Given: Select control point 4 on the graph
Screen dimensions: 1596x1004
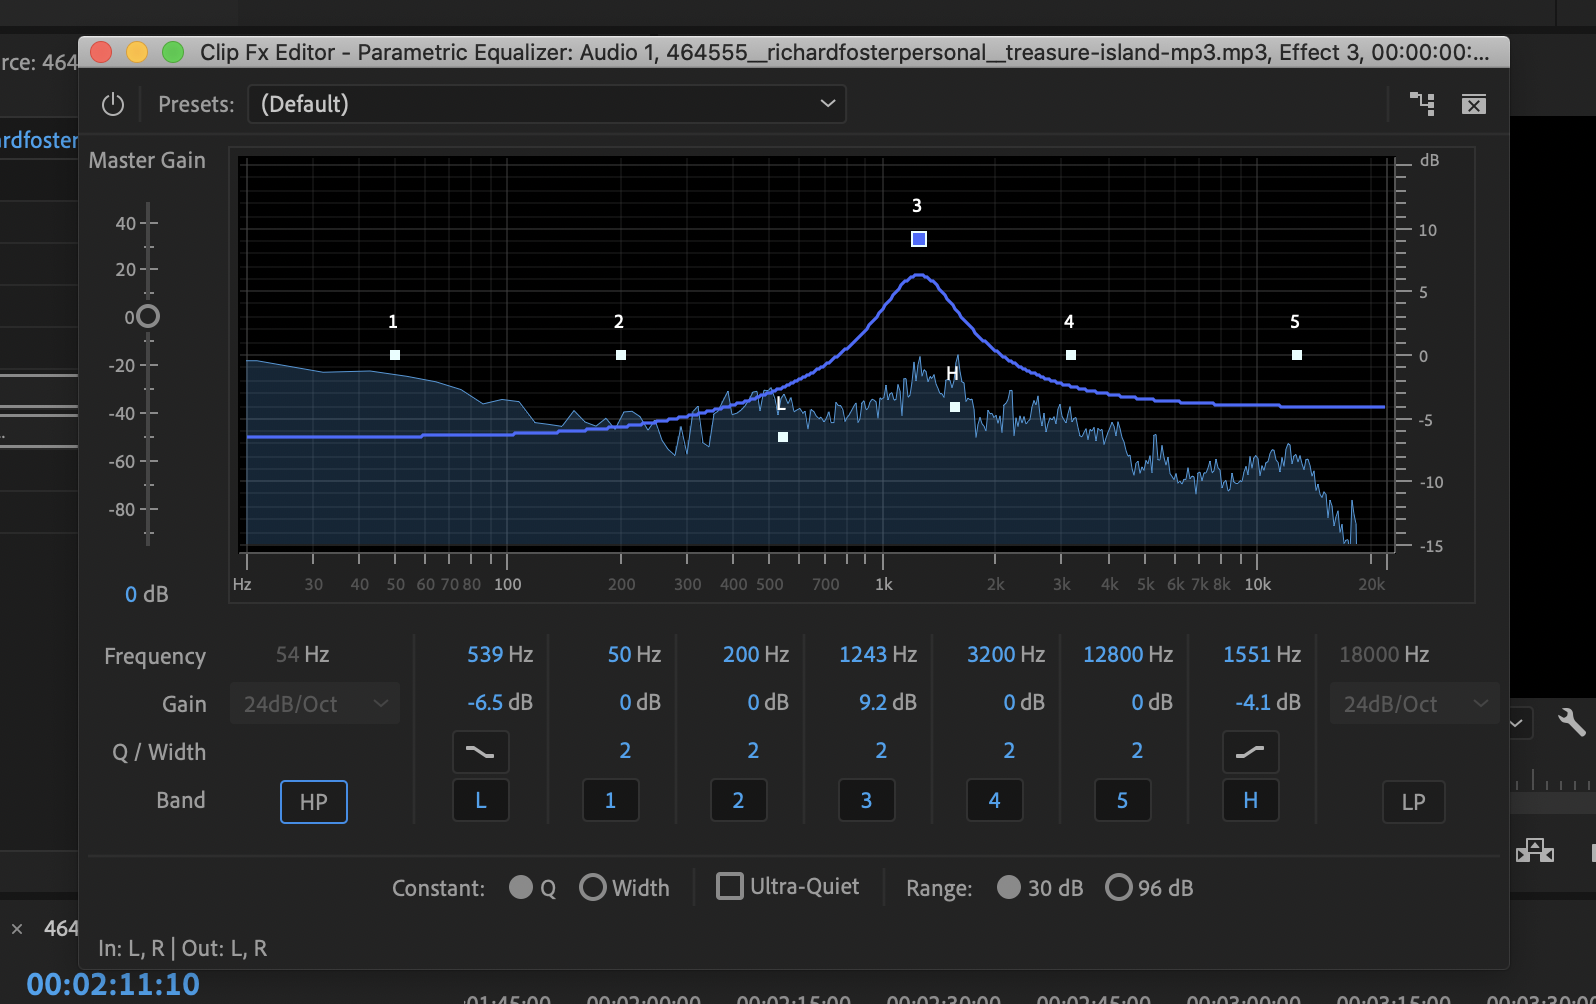Looking at the screenshot, I should pos(1071,355).
